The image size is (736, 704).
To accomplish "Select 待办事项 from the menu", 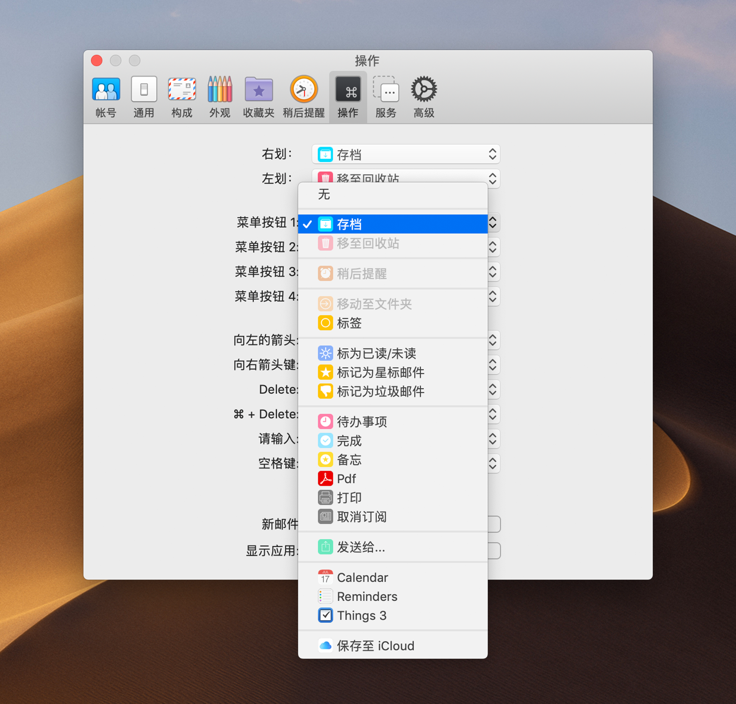I will [393, 421].
